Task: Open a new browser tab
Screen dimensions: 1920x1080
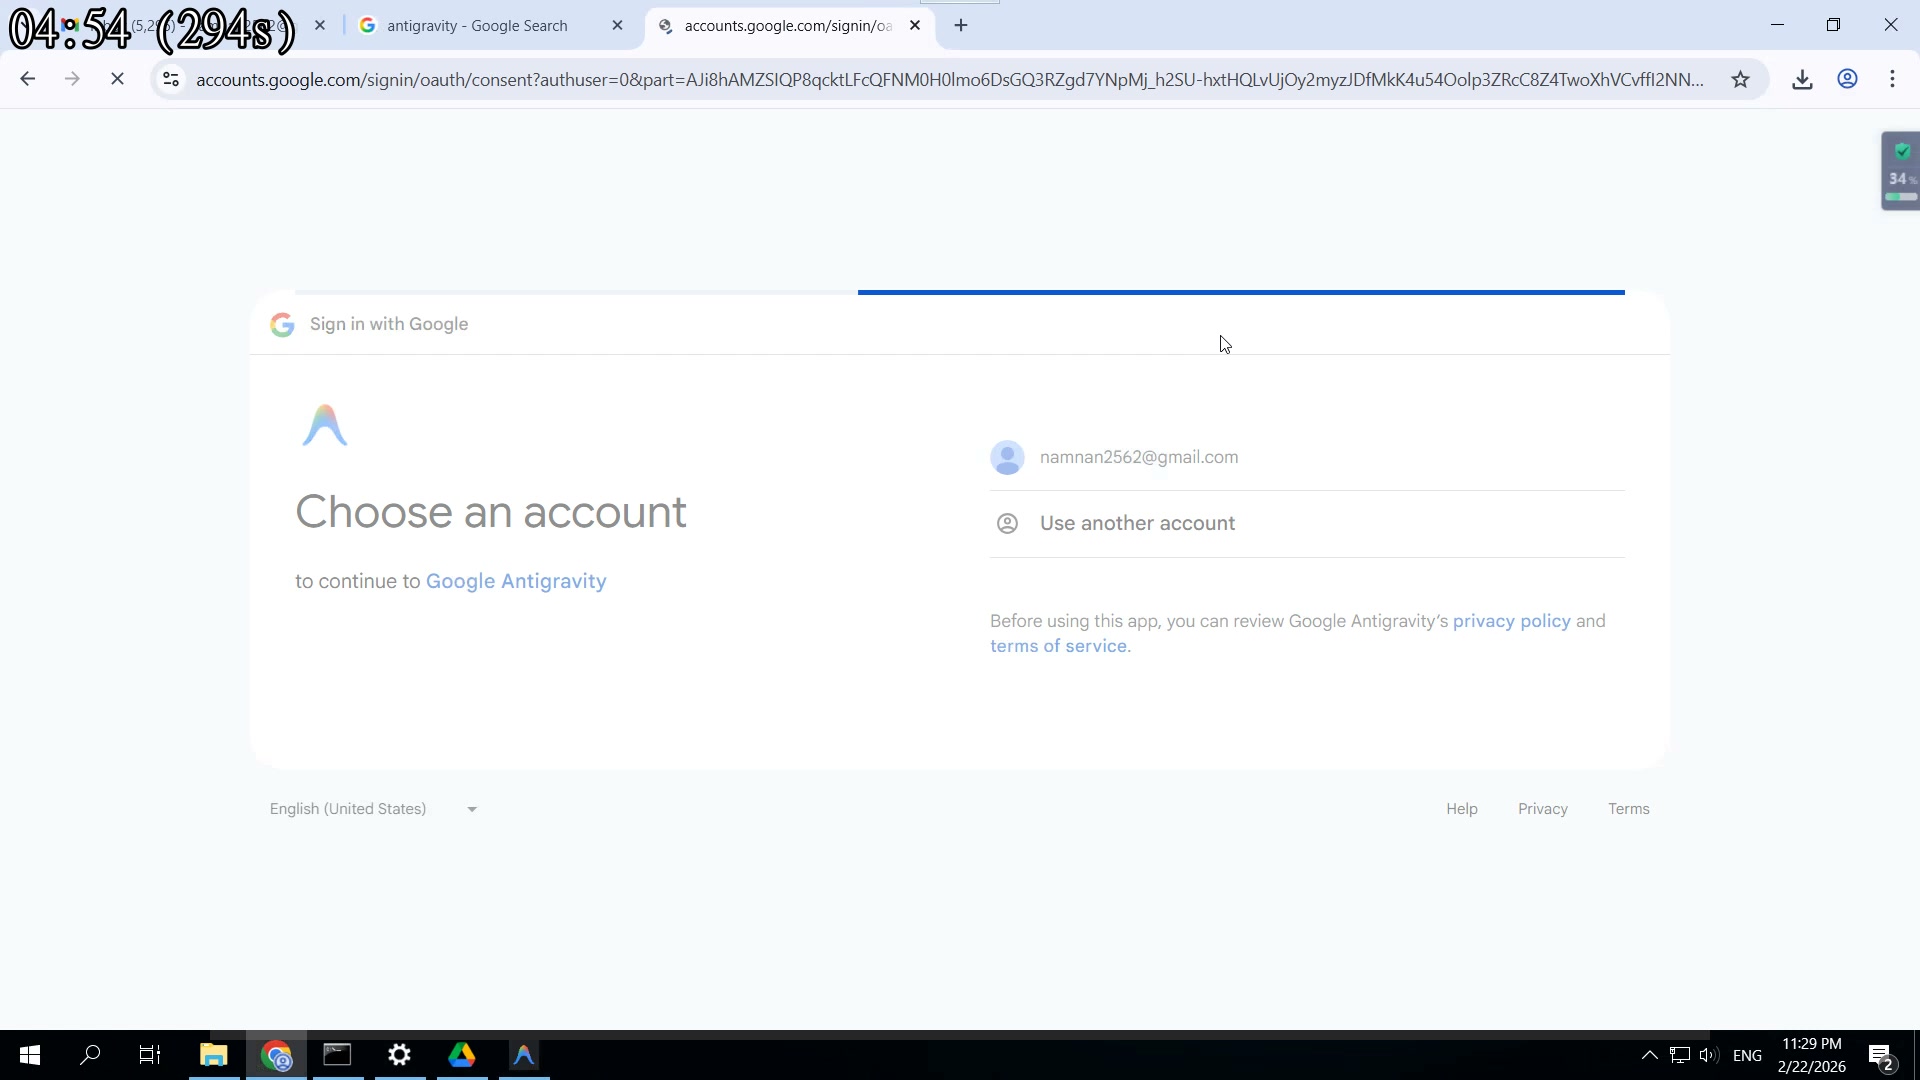Action: point(961,26)
